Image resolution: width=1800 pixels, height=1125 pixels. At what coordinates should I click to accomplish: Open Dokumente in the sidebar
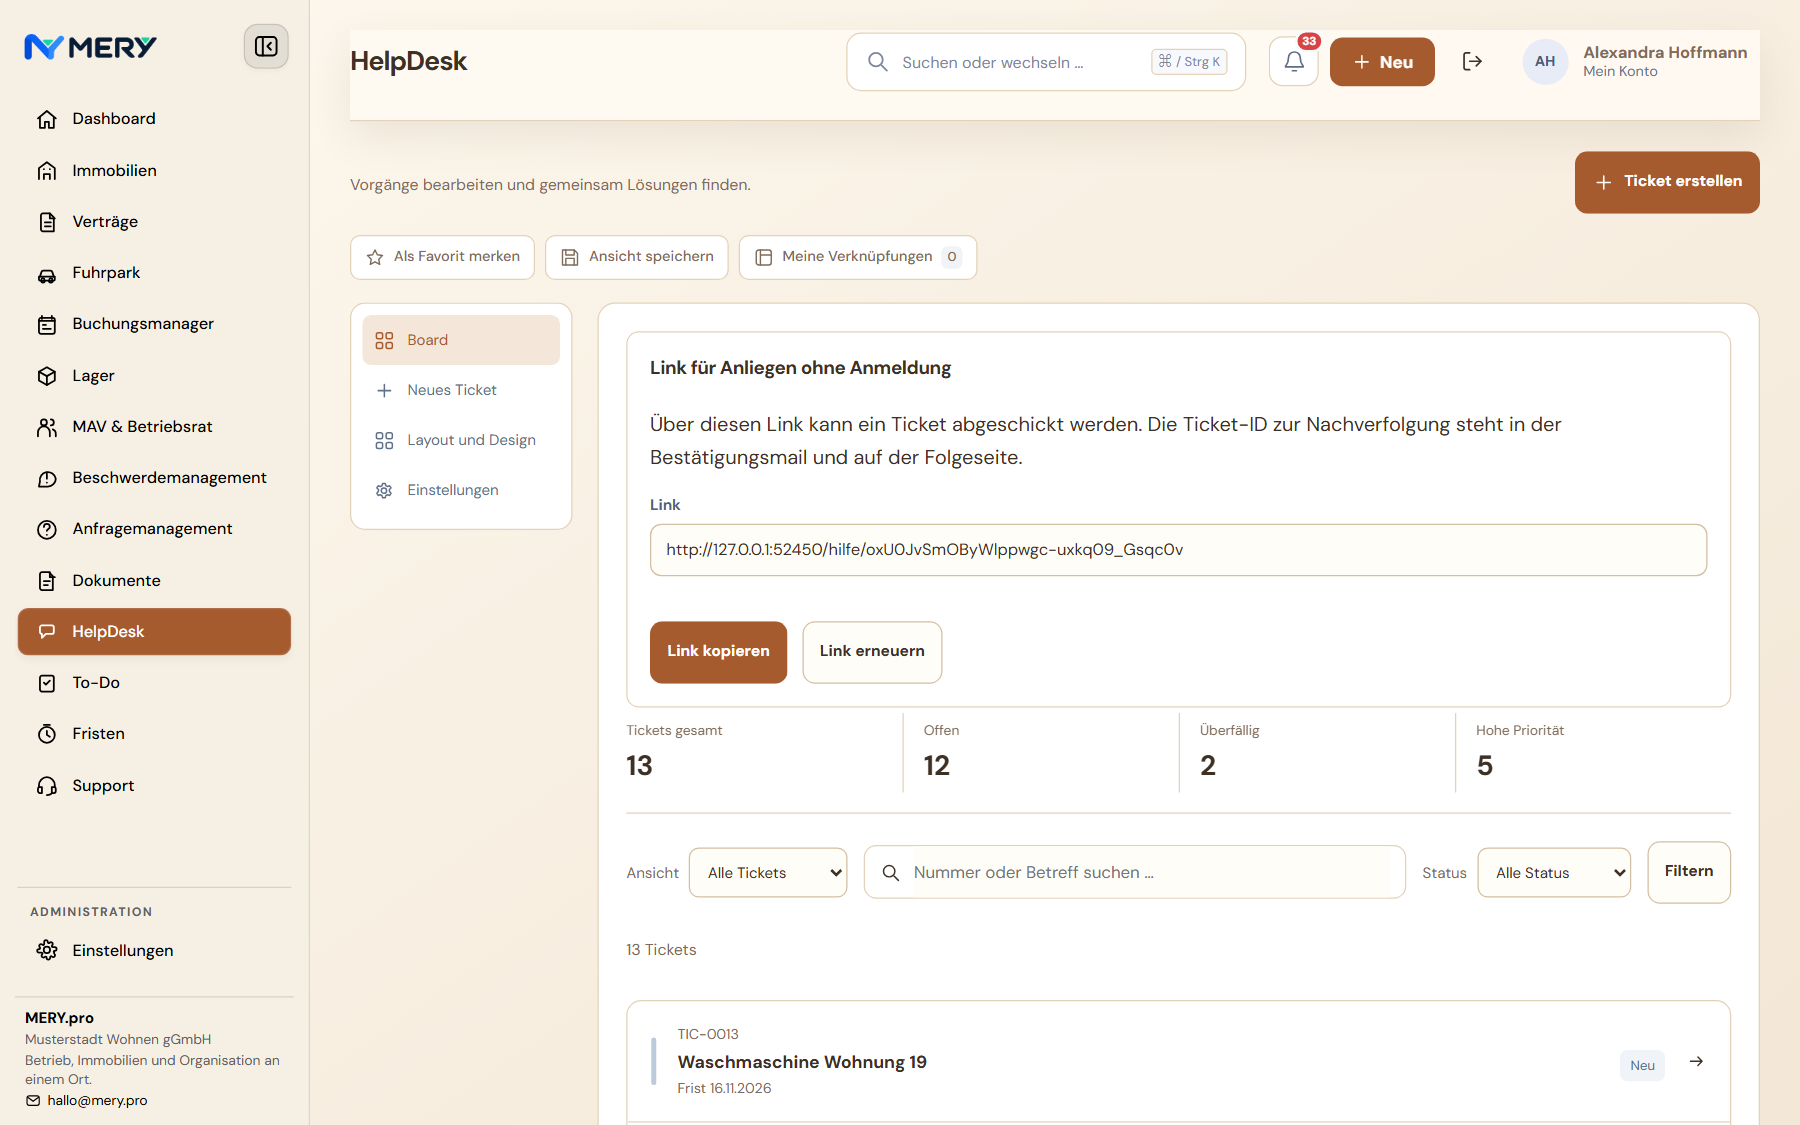pos(154,581)
